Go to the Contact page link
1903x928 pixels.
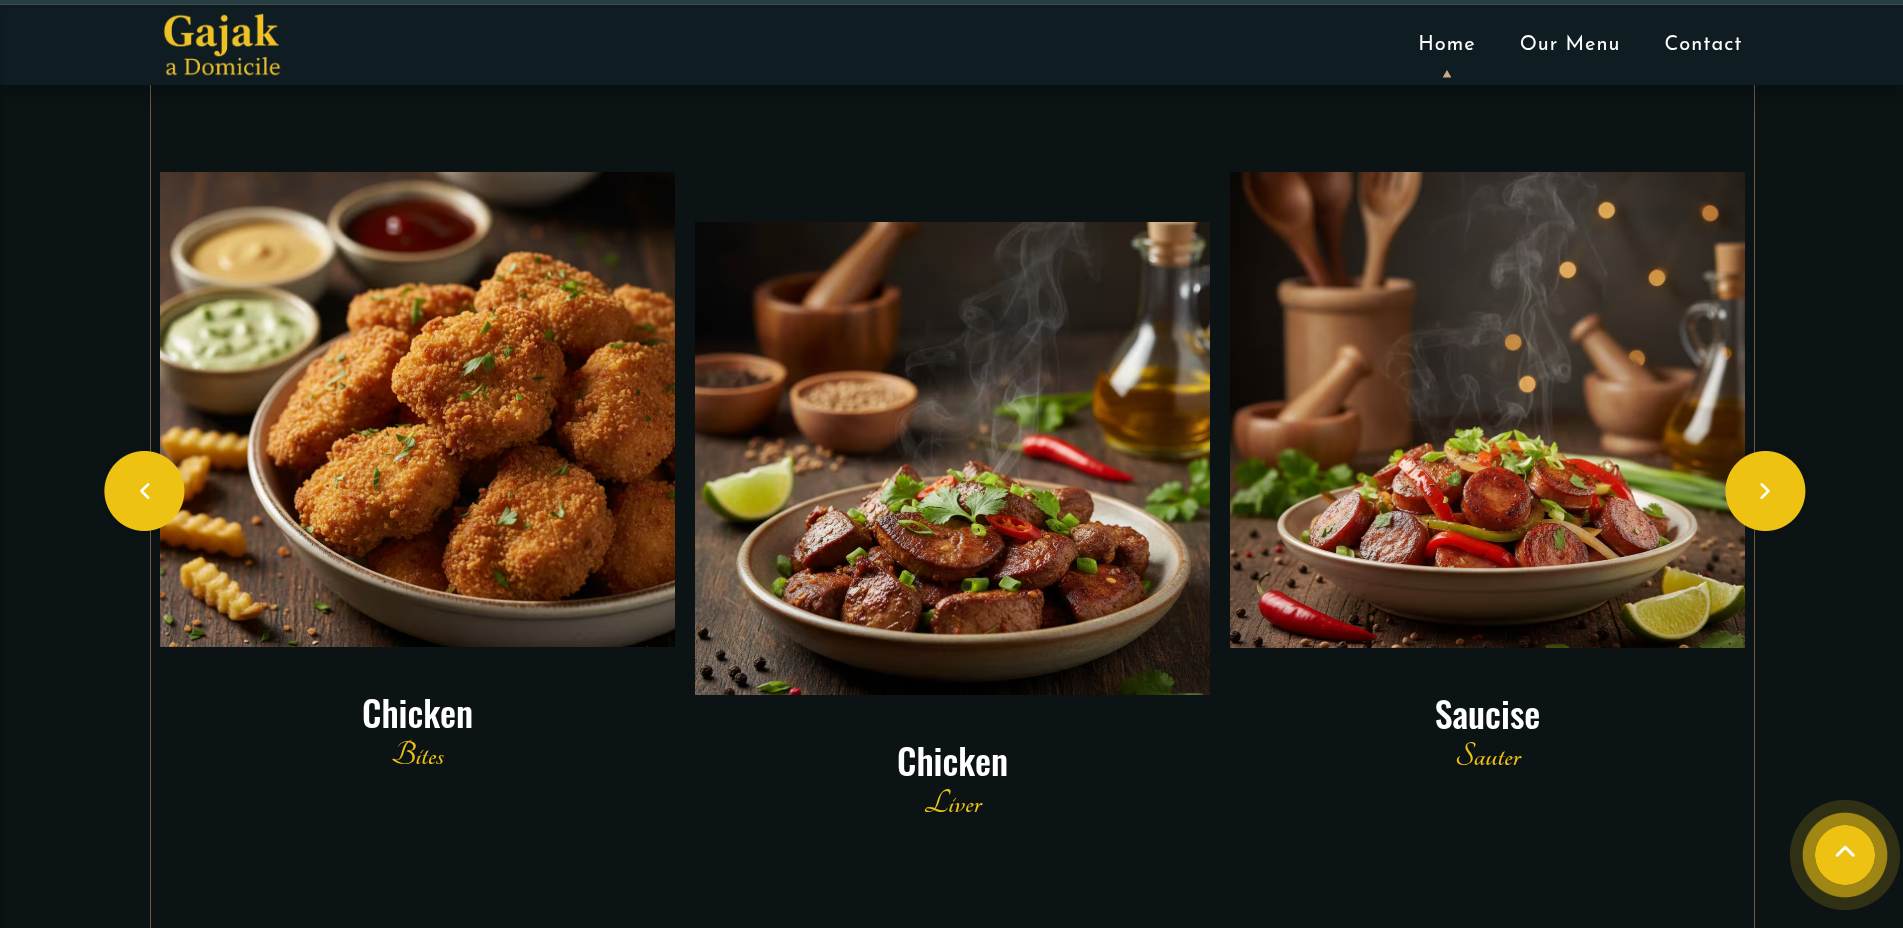click(1703, 43)
